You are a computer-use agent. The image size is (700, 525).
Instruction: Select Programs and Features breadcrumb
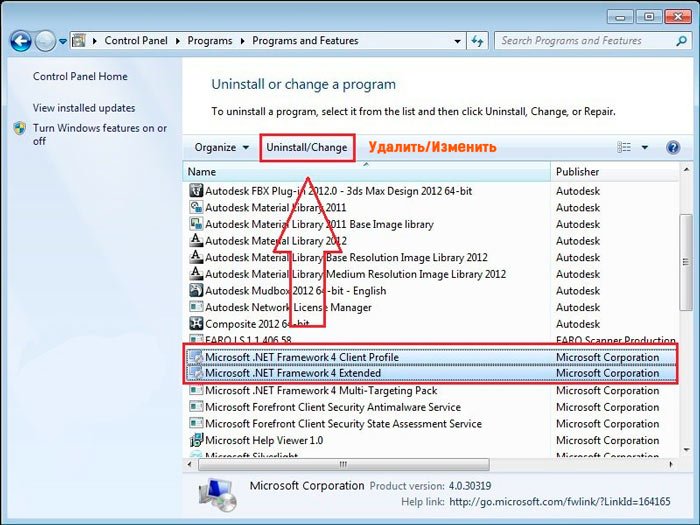[x=305, y=41]
